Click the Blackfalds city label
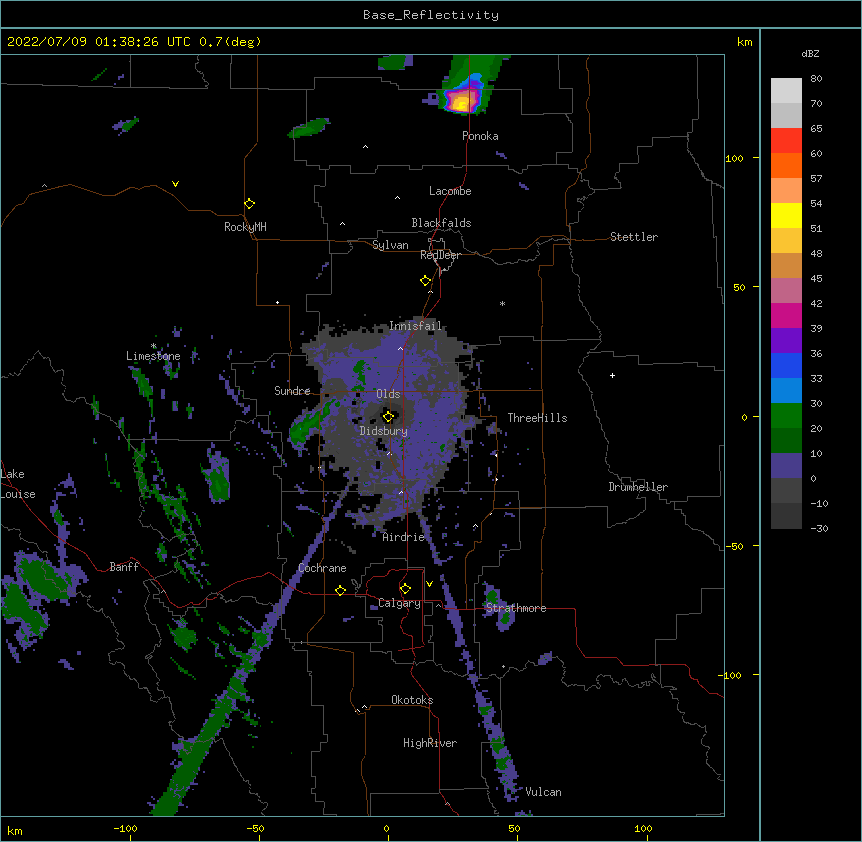This screenshot has width=862, height=842. [x=441, y=223]
